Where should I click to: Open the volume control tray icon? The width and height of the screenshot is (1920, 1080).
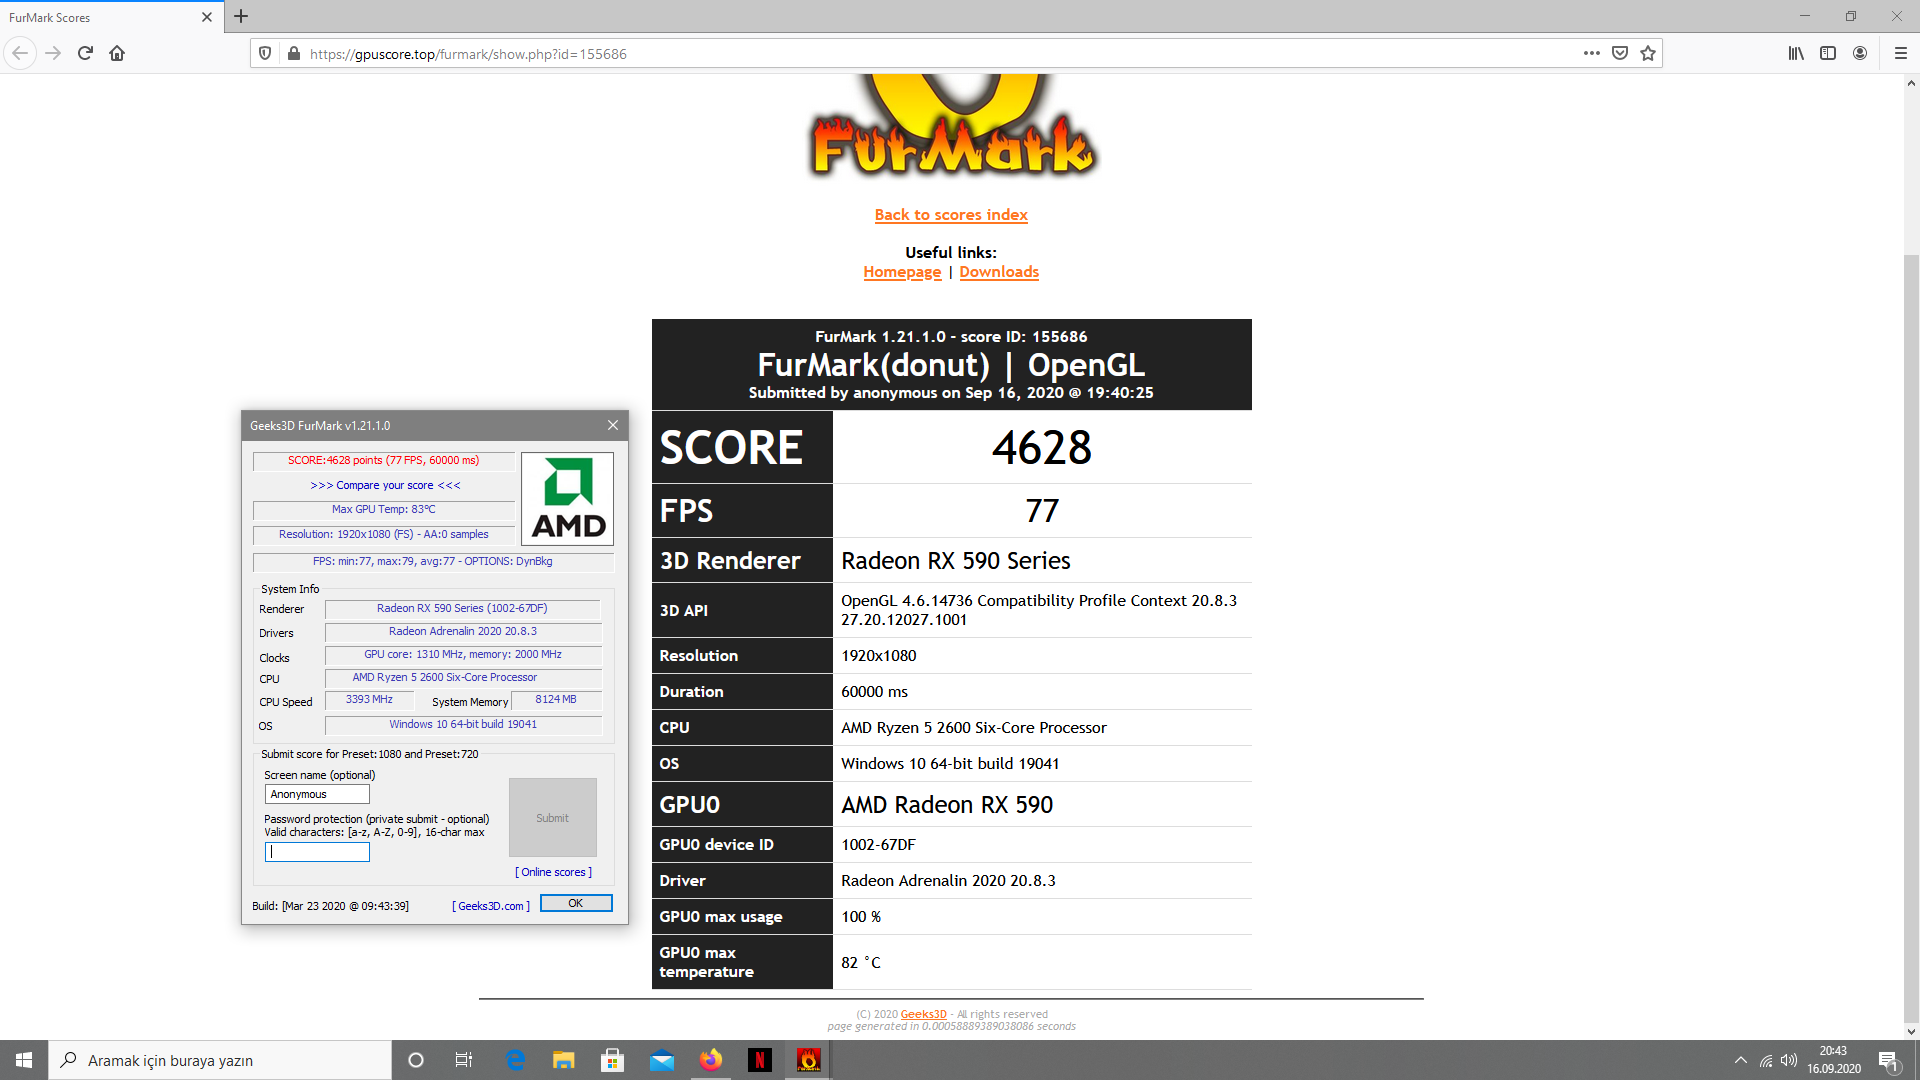[x=1789, y=1060]
